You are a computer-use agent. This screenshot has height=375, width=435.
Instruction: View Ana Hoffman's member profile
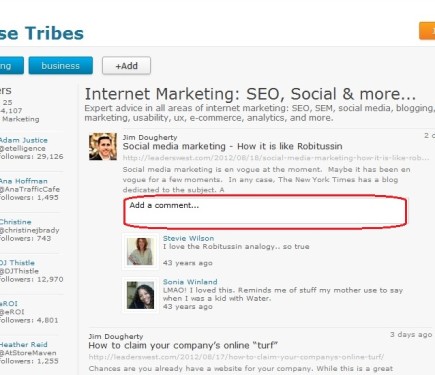[24, 181]
